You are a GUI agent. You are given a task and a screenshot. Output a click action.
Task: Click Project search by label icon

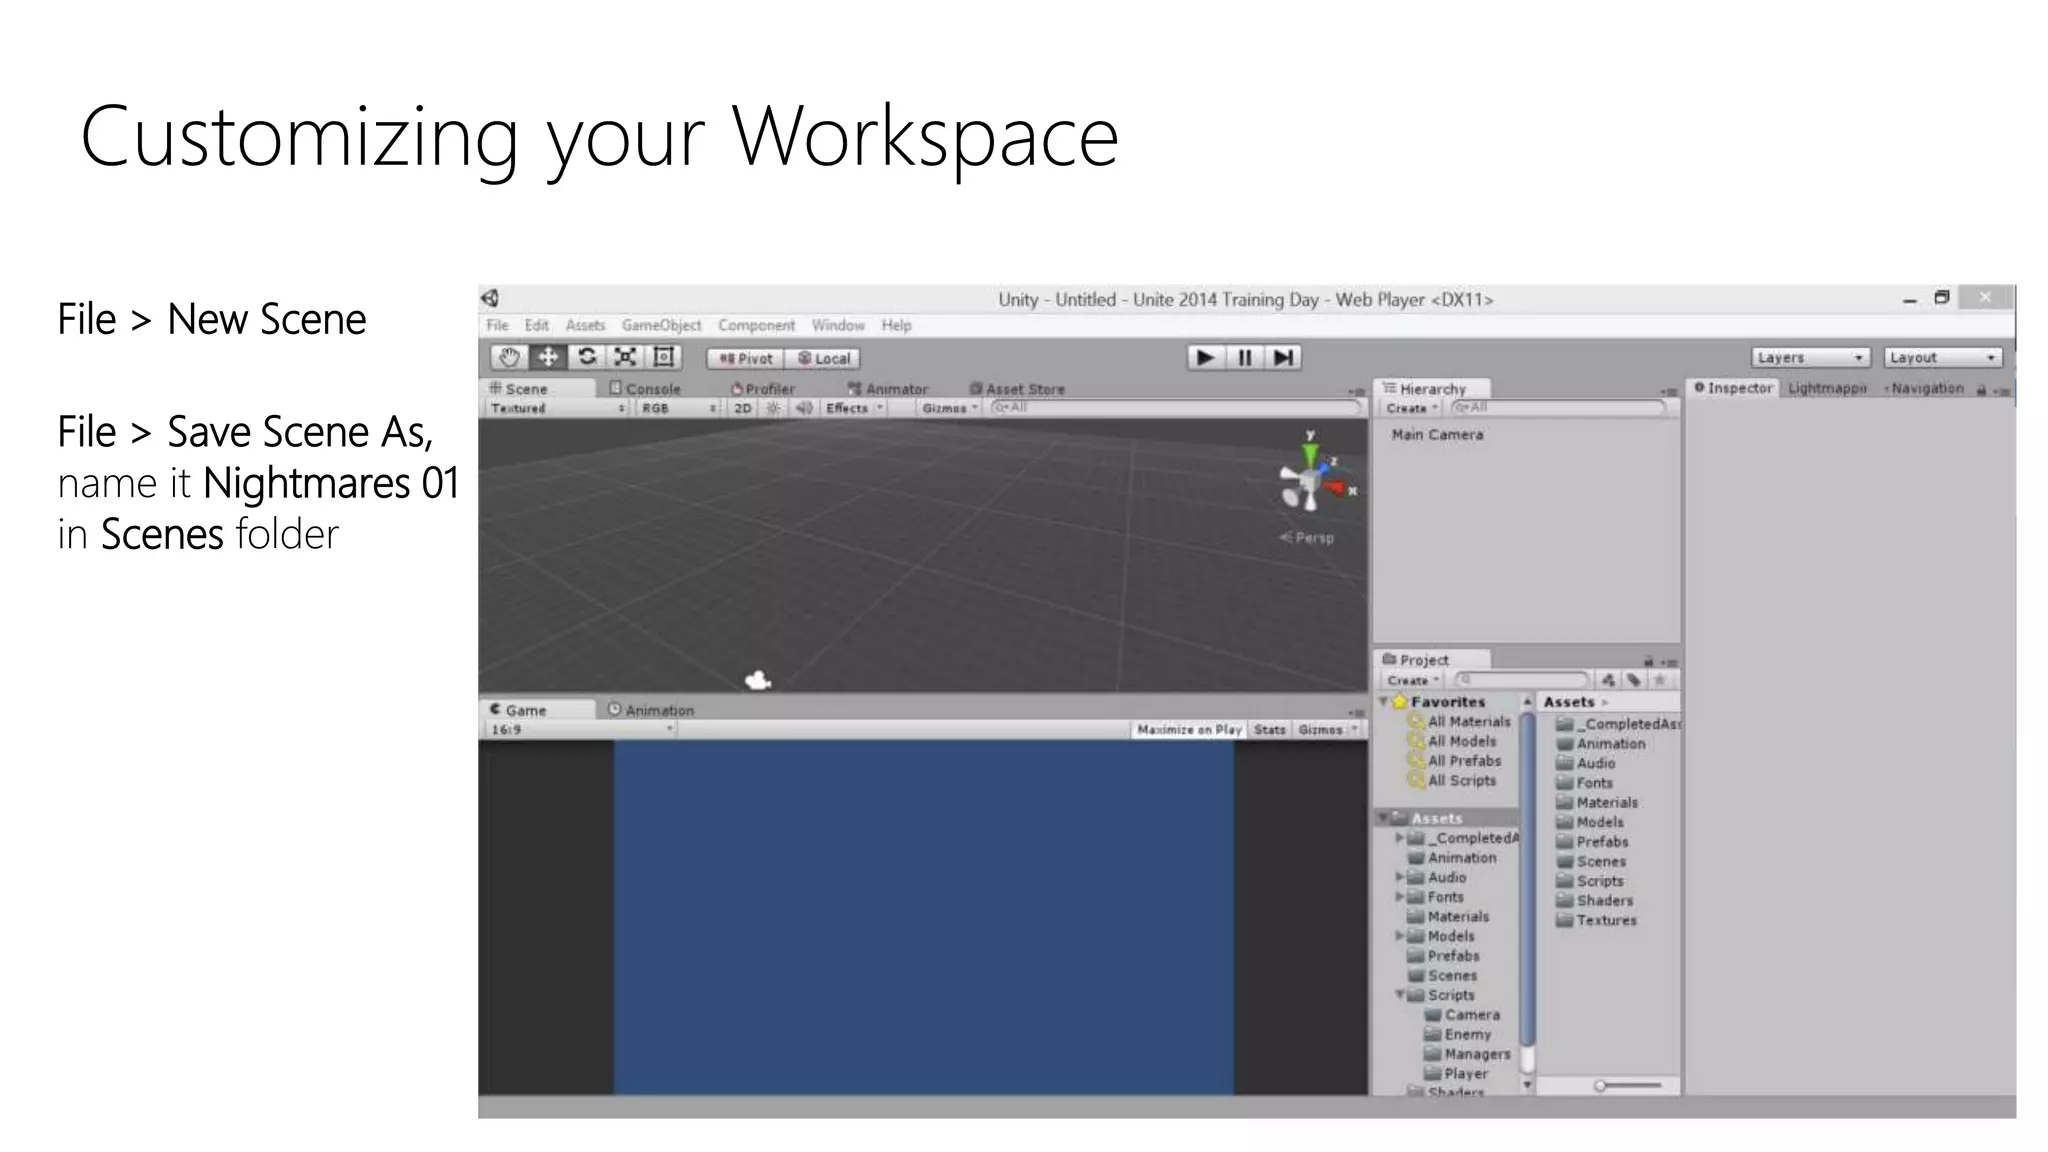pyautogui.click(x=1633, y=680)
